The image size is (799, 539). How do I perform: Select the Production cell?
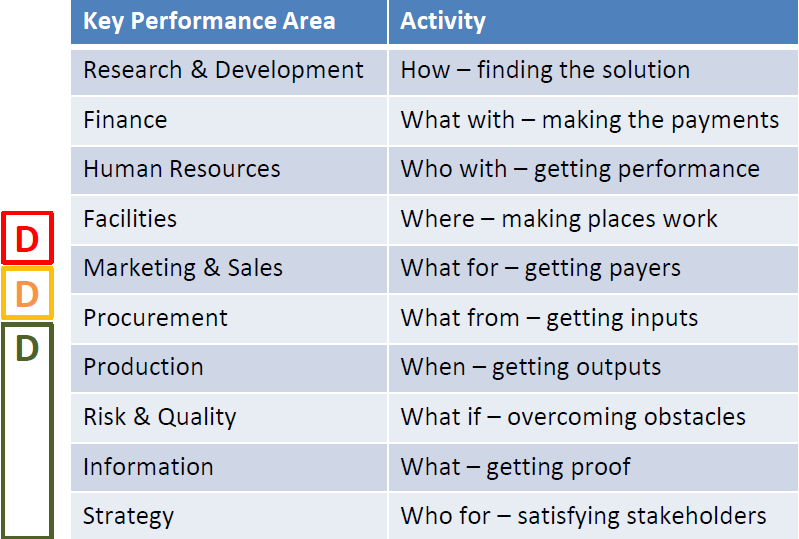229,368
